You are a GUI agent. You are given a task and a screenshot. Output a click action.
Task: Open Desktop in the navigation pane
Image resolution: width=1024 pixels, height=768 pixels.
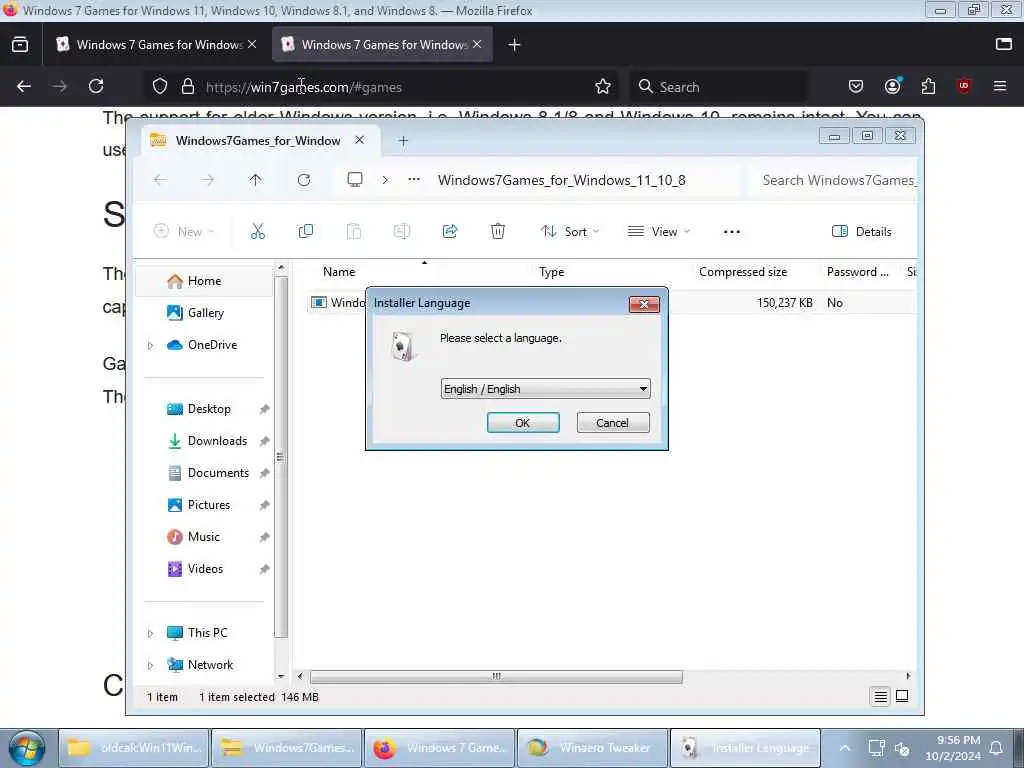point(204,409)
